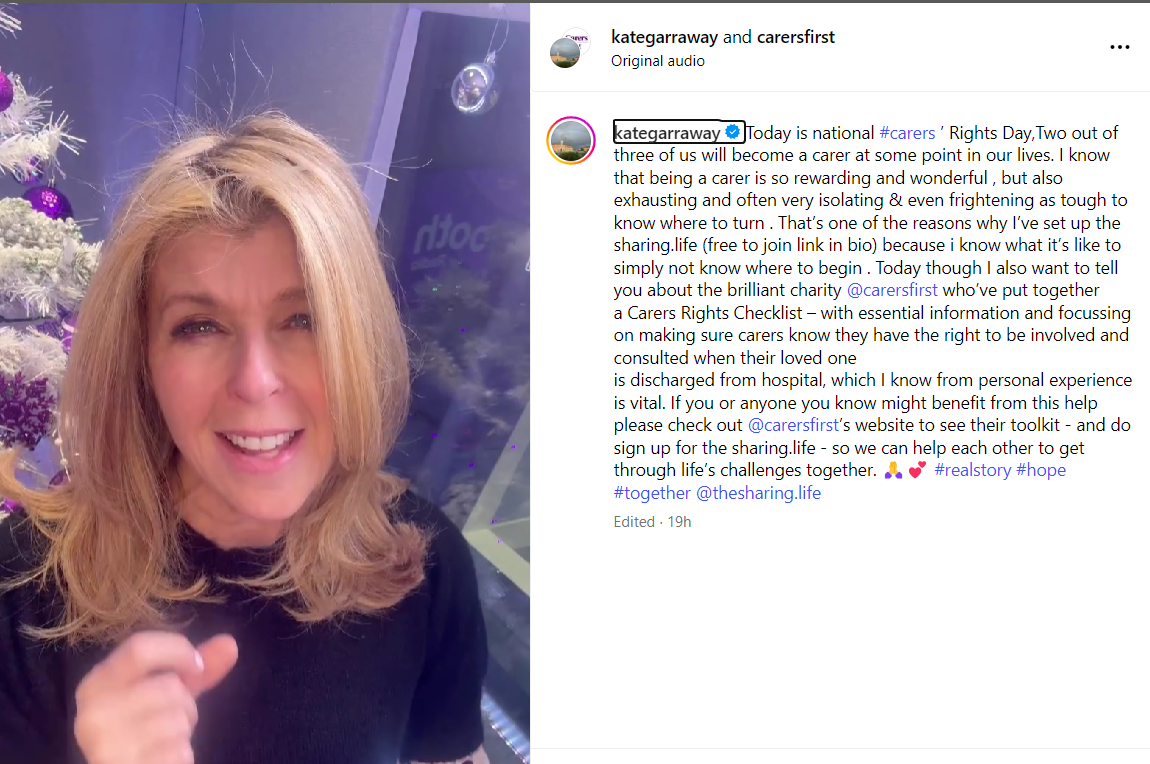Open the #carers hashtag
1150x764 pixels.
(x=907, y=133)
